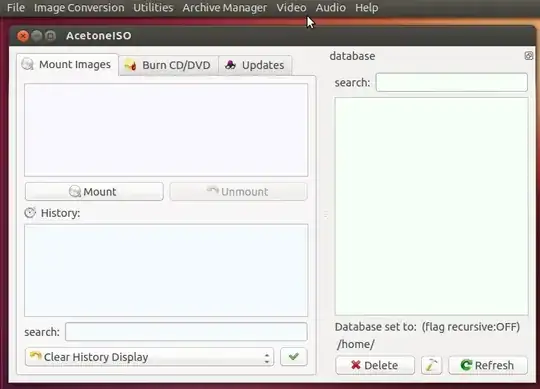Viewport: 540px width, 389px height.
Task: Open the Video menu
Action: (291, 8)
